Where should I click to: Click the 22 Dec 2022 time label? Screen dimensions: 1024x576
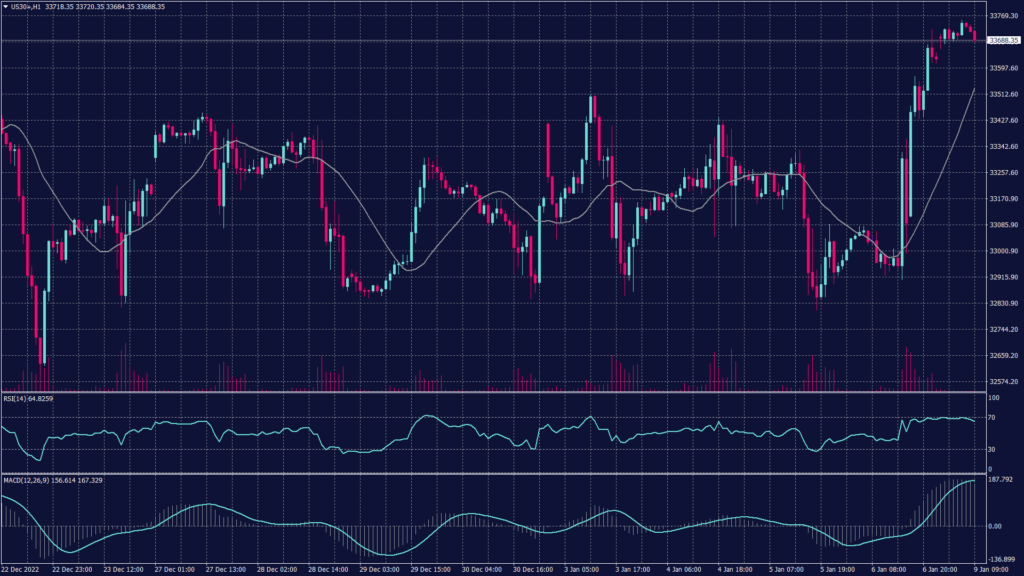[x=22, y=569]
